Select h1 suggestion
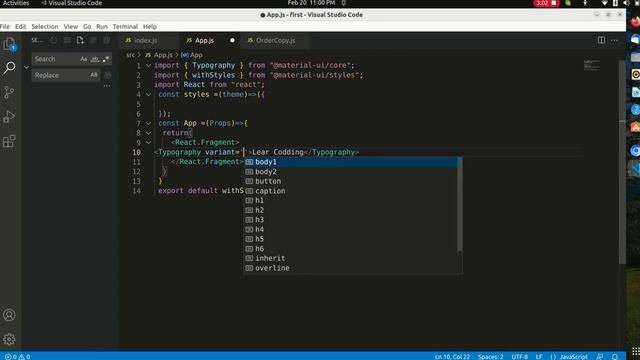 pos(351,200)
